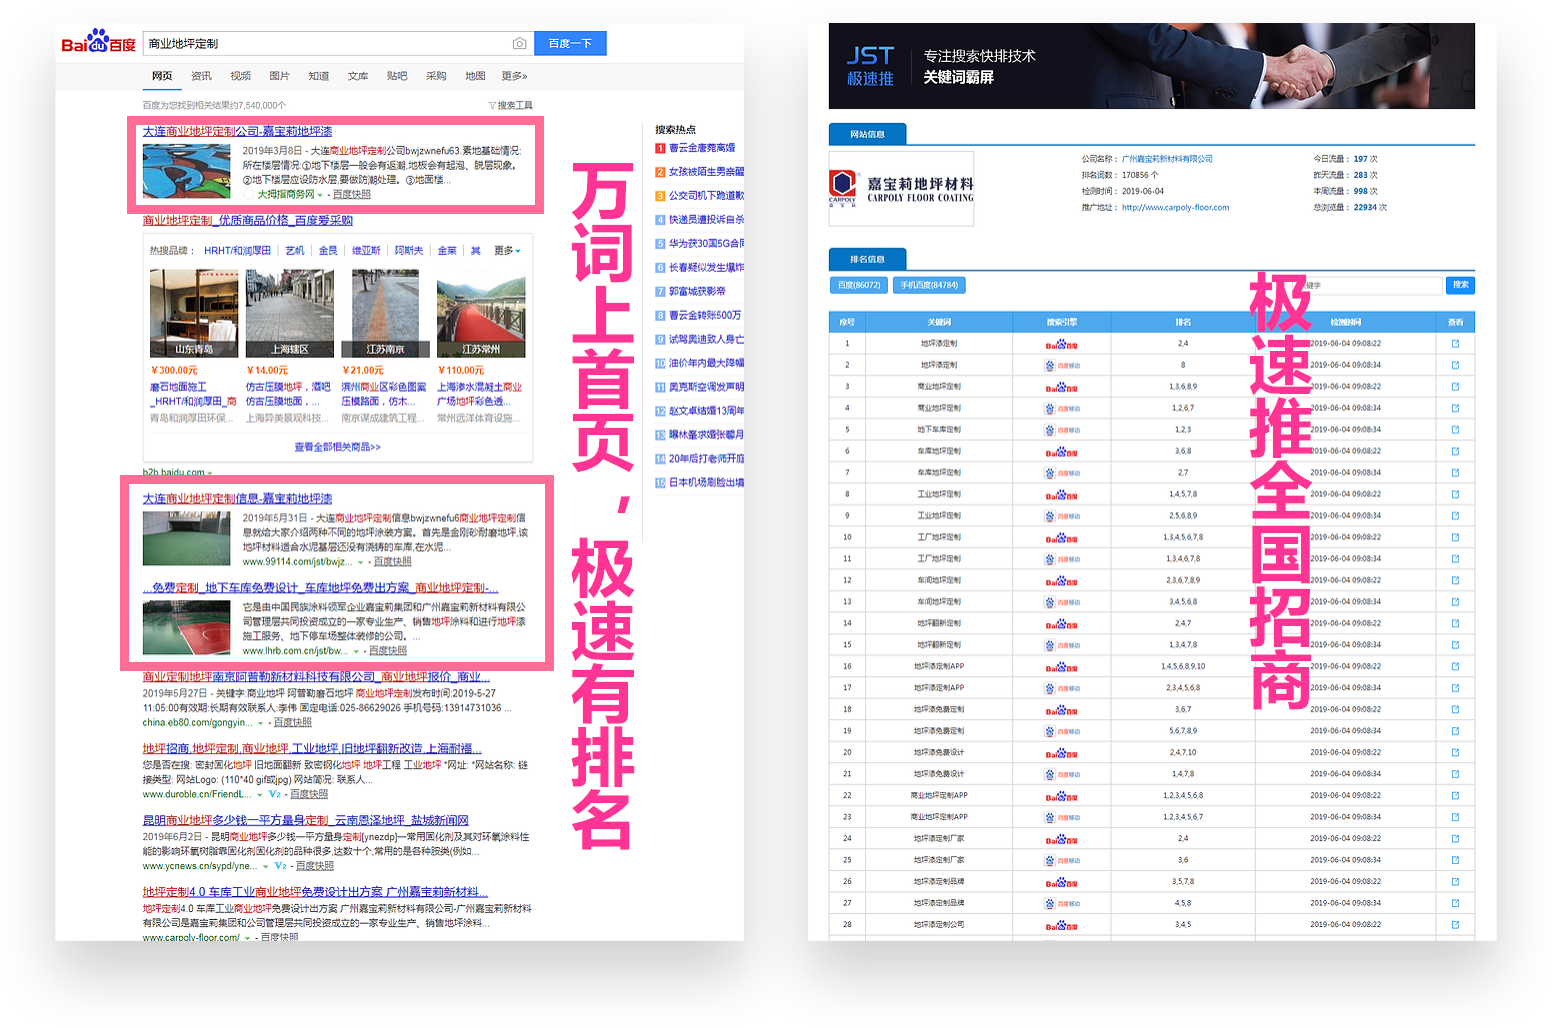Open the view icon in ranking row 16
This screenshot has width=1552, height=1028.
[x=1455, y=666]
